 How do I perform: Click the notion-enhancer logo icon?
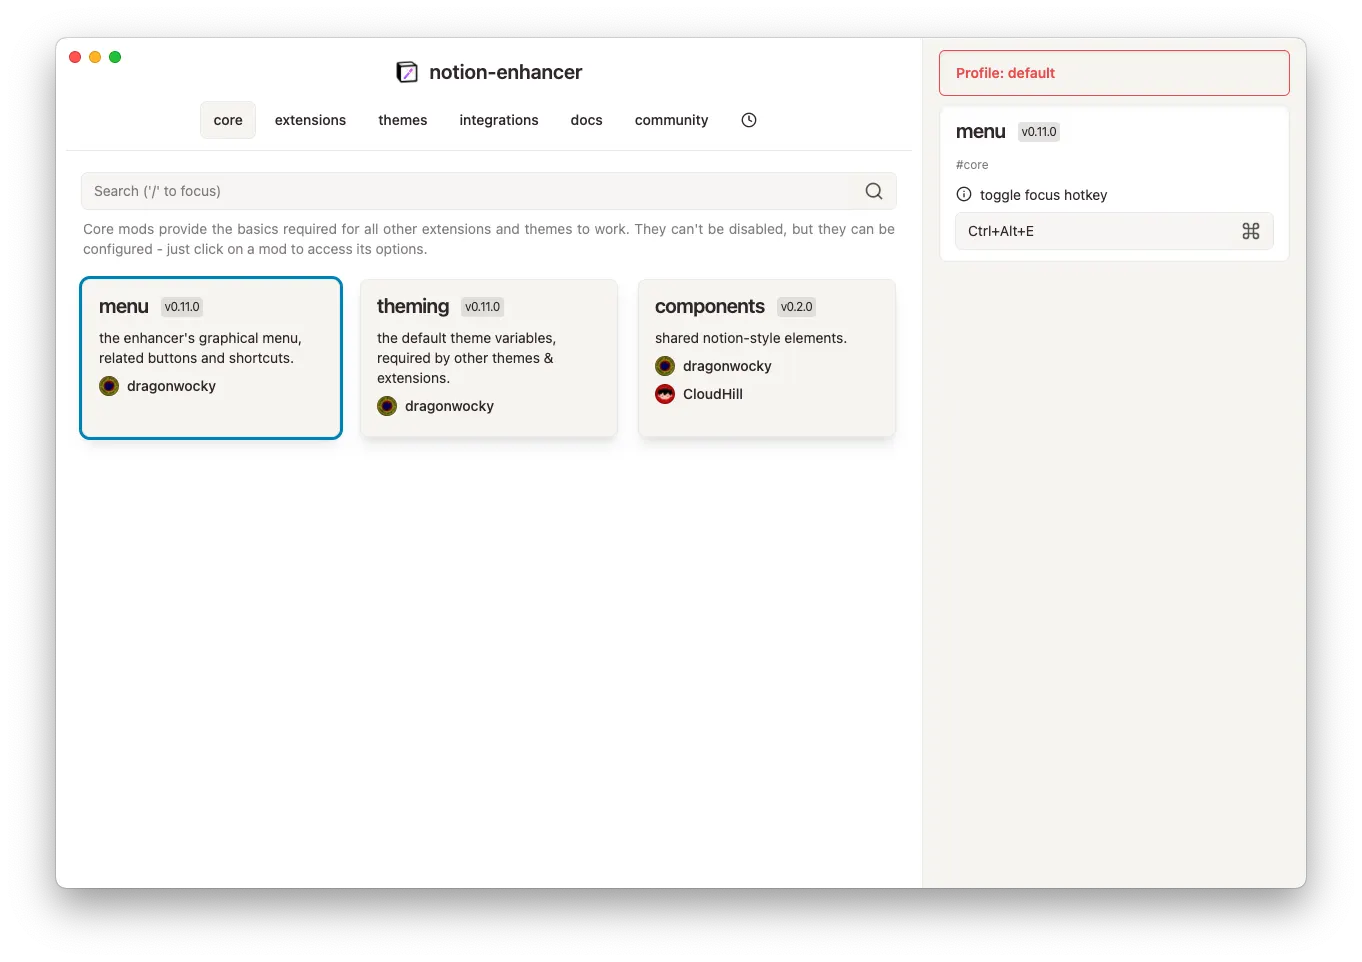[x=407, y=72]
